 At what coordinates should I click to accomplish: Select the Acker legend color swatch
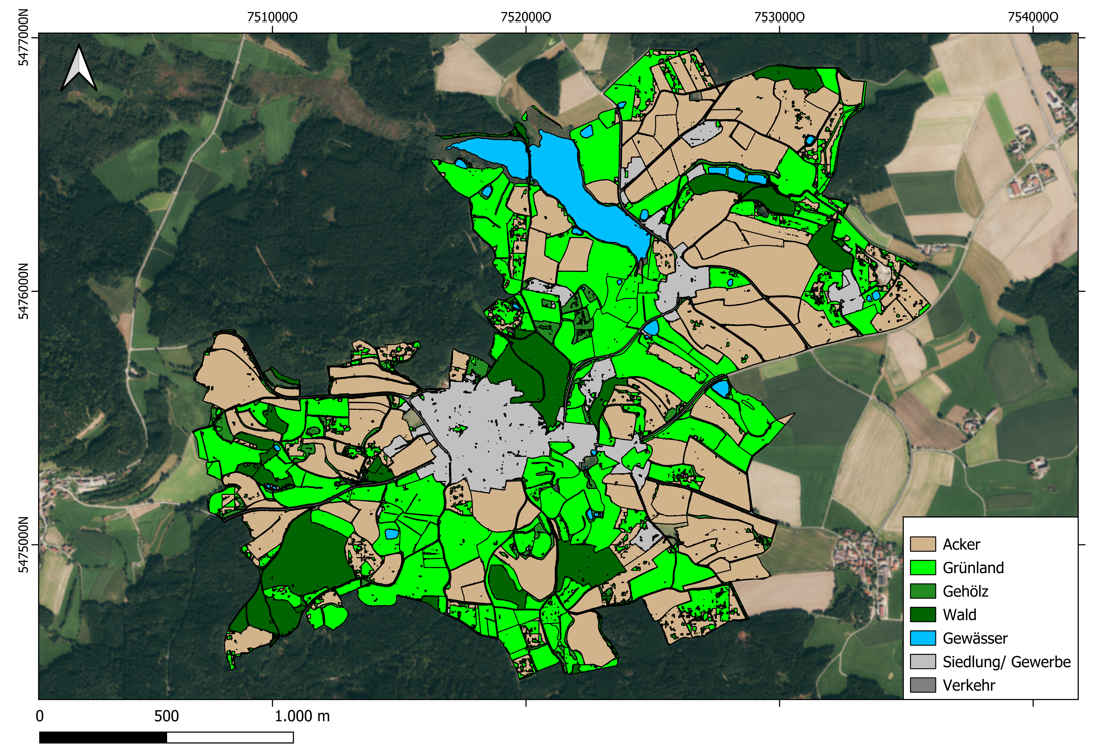(x=922, y=545)
